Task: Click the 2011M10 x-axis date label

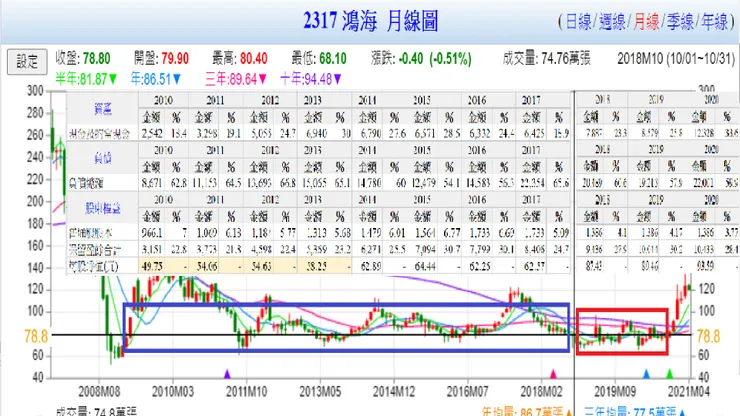Action: click(x=246, y=391)
